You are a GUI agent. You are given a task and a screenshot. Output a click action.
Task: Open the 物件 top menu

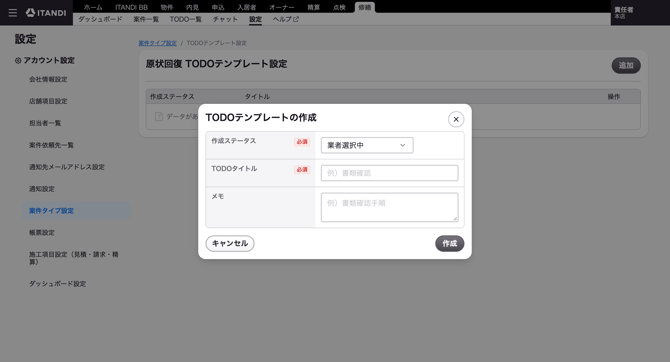[167, 7]
